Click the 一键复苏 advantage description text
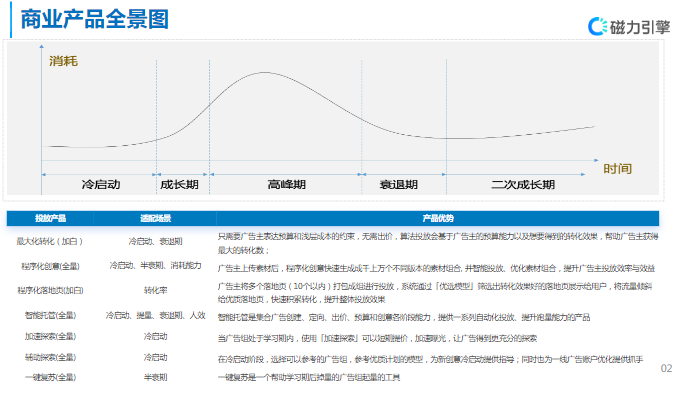 [309, 378]
